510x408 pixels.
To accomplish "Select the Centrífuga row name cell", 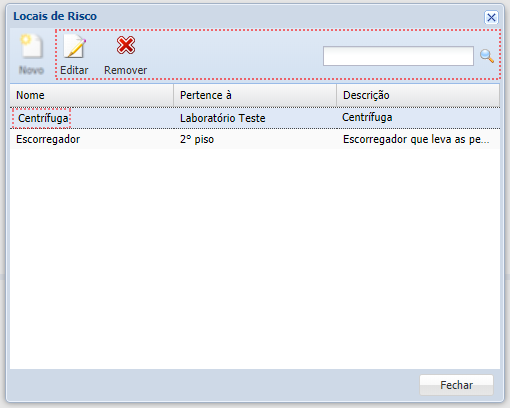I will tap(43, 118).
